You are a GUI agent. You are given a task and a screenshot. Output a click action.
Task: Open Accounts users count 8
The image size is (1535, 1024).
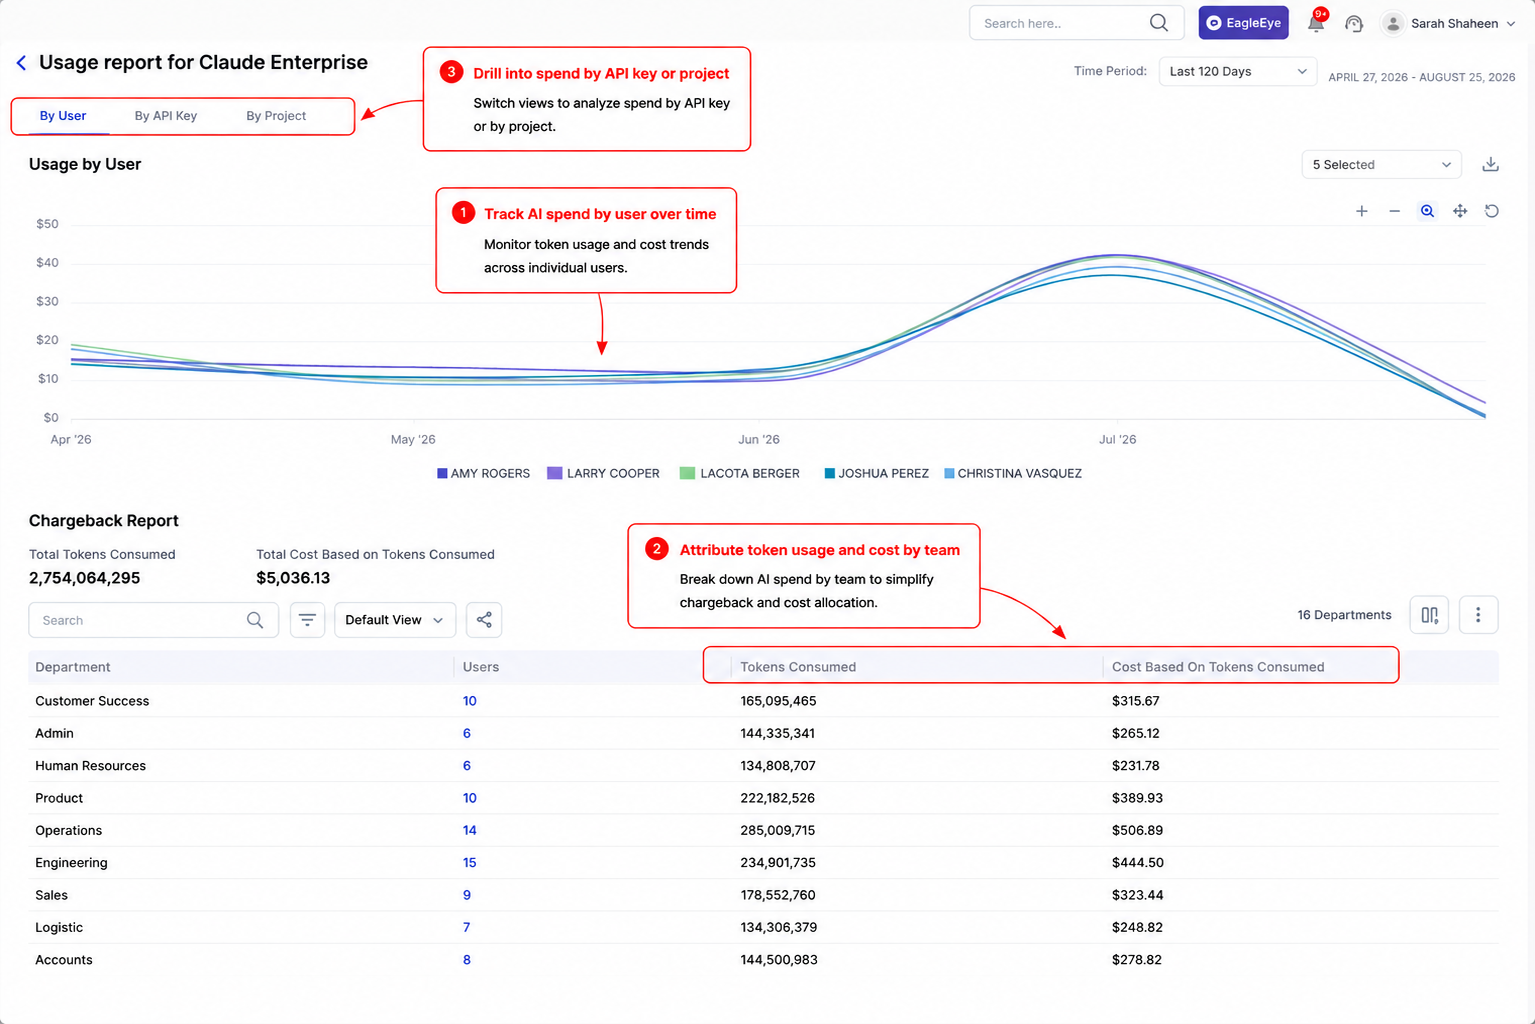(x=467, y=960)
